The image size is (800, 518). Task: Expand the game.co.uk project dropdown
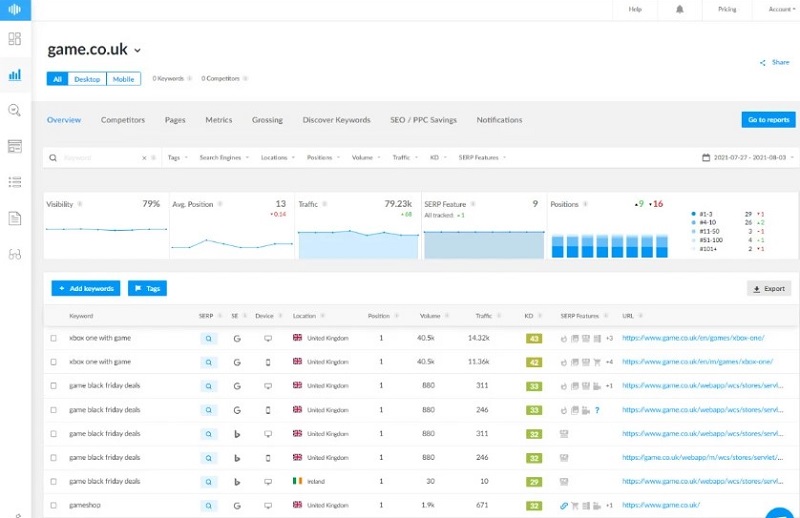pyautogui.click(x=137, y=51)
